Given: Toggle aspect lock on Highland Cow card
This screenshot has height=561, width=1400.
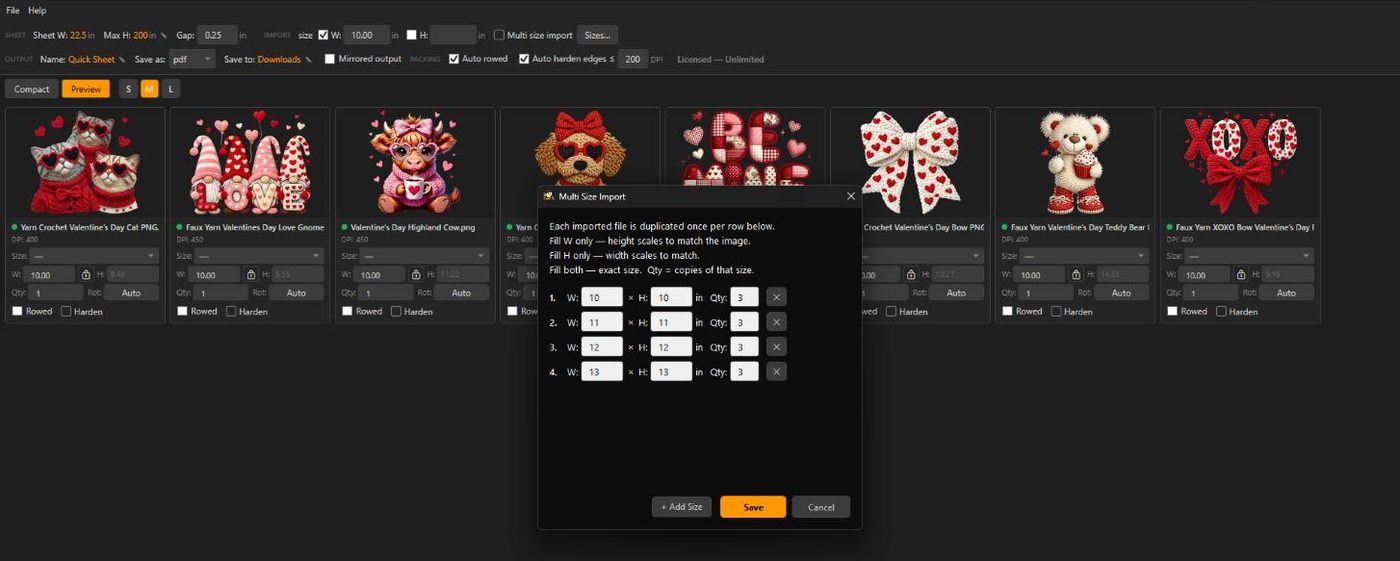Looking at the screenshot, I should click(415, 275).
